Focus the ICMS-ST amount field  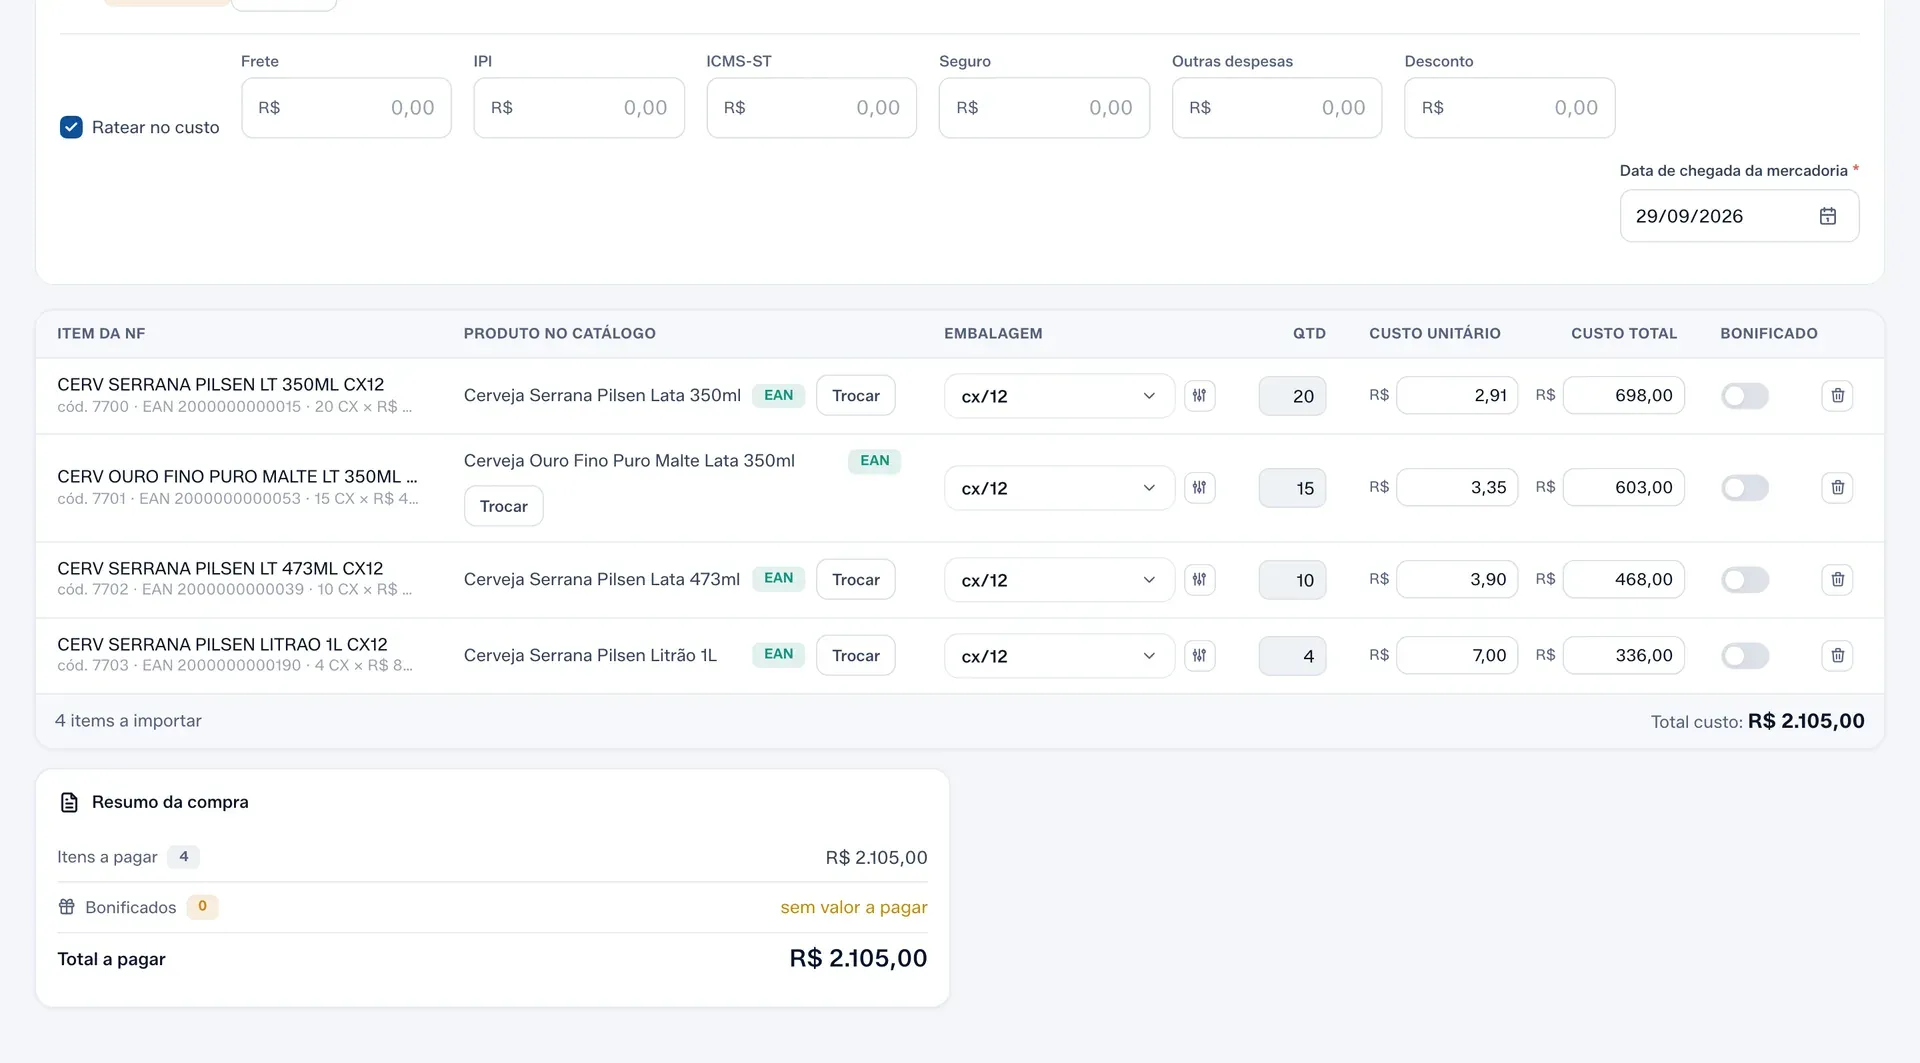pyautogui.click(x=812, y=108)
